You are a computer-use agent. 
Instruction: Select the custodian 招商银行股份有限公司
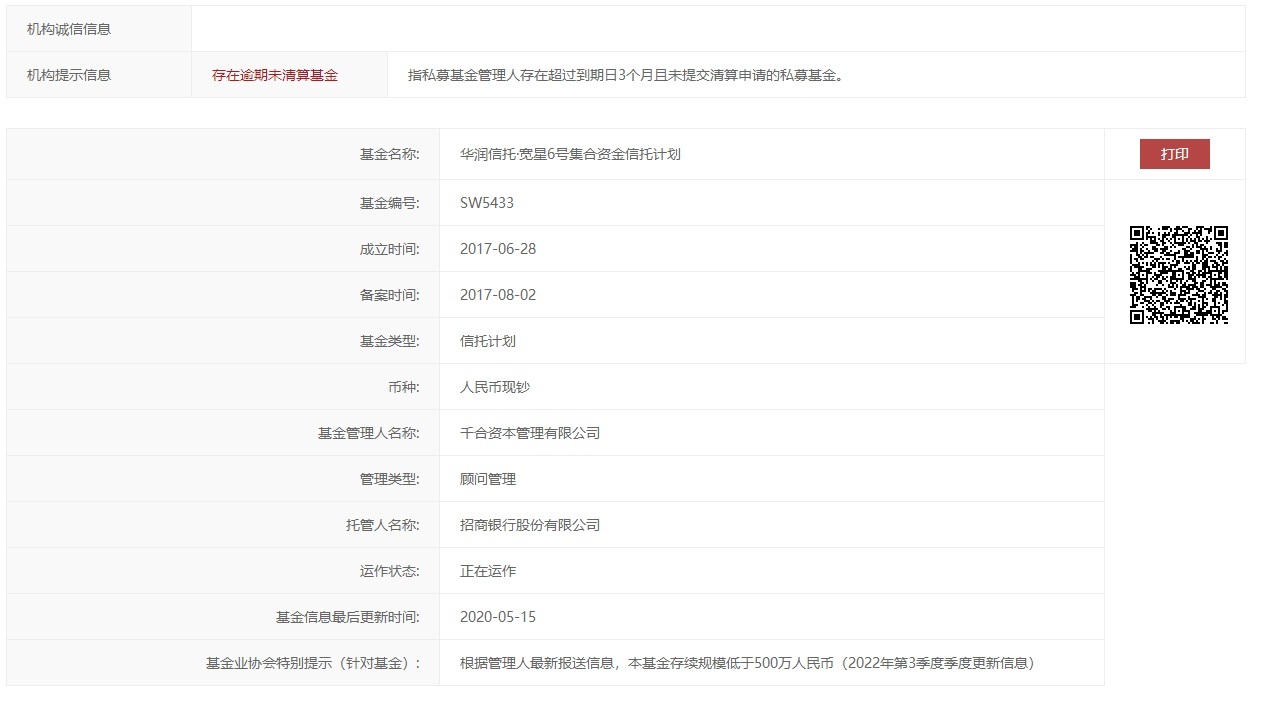(x=530, y=524)
